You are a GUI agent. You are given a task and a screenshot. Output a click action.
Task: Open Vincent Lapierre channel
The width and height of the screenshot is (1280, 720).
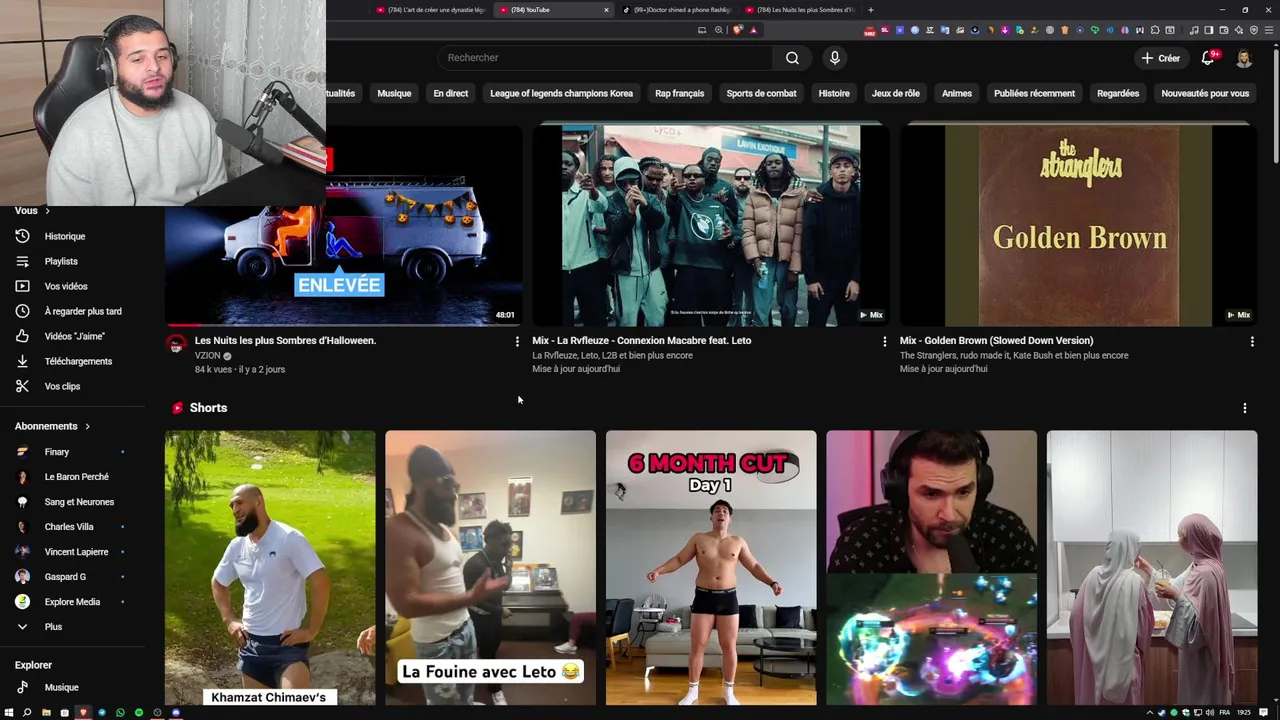pos(75,552)
